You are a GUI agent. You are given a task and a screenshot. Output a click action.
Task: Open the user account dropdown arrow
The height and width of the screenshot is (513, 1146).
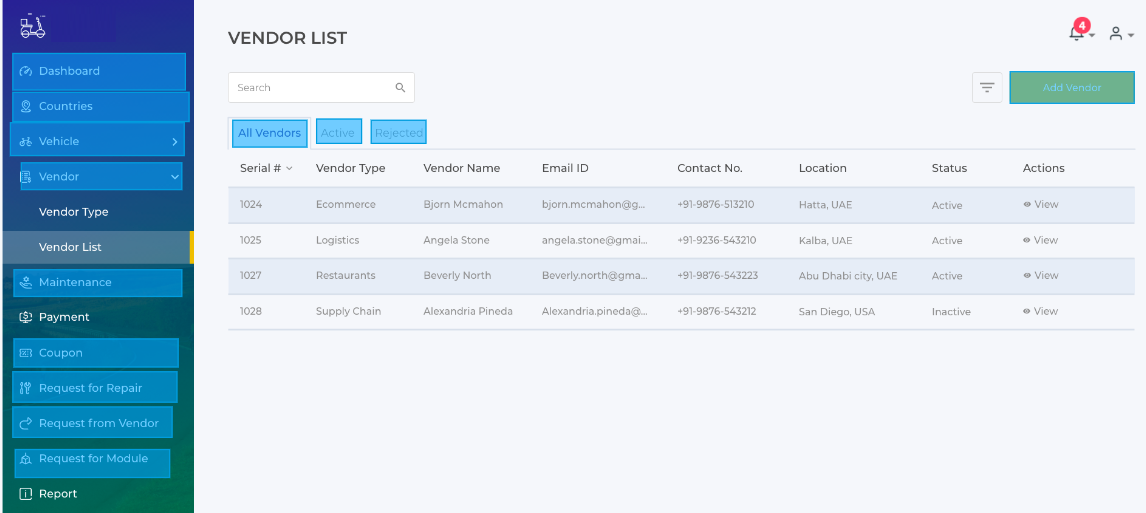(1131, 35)
